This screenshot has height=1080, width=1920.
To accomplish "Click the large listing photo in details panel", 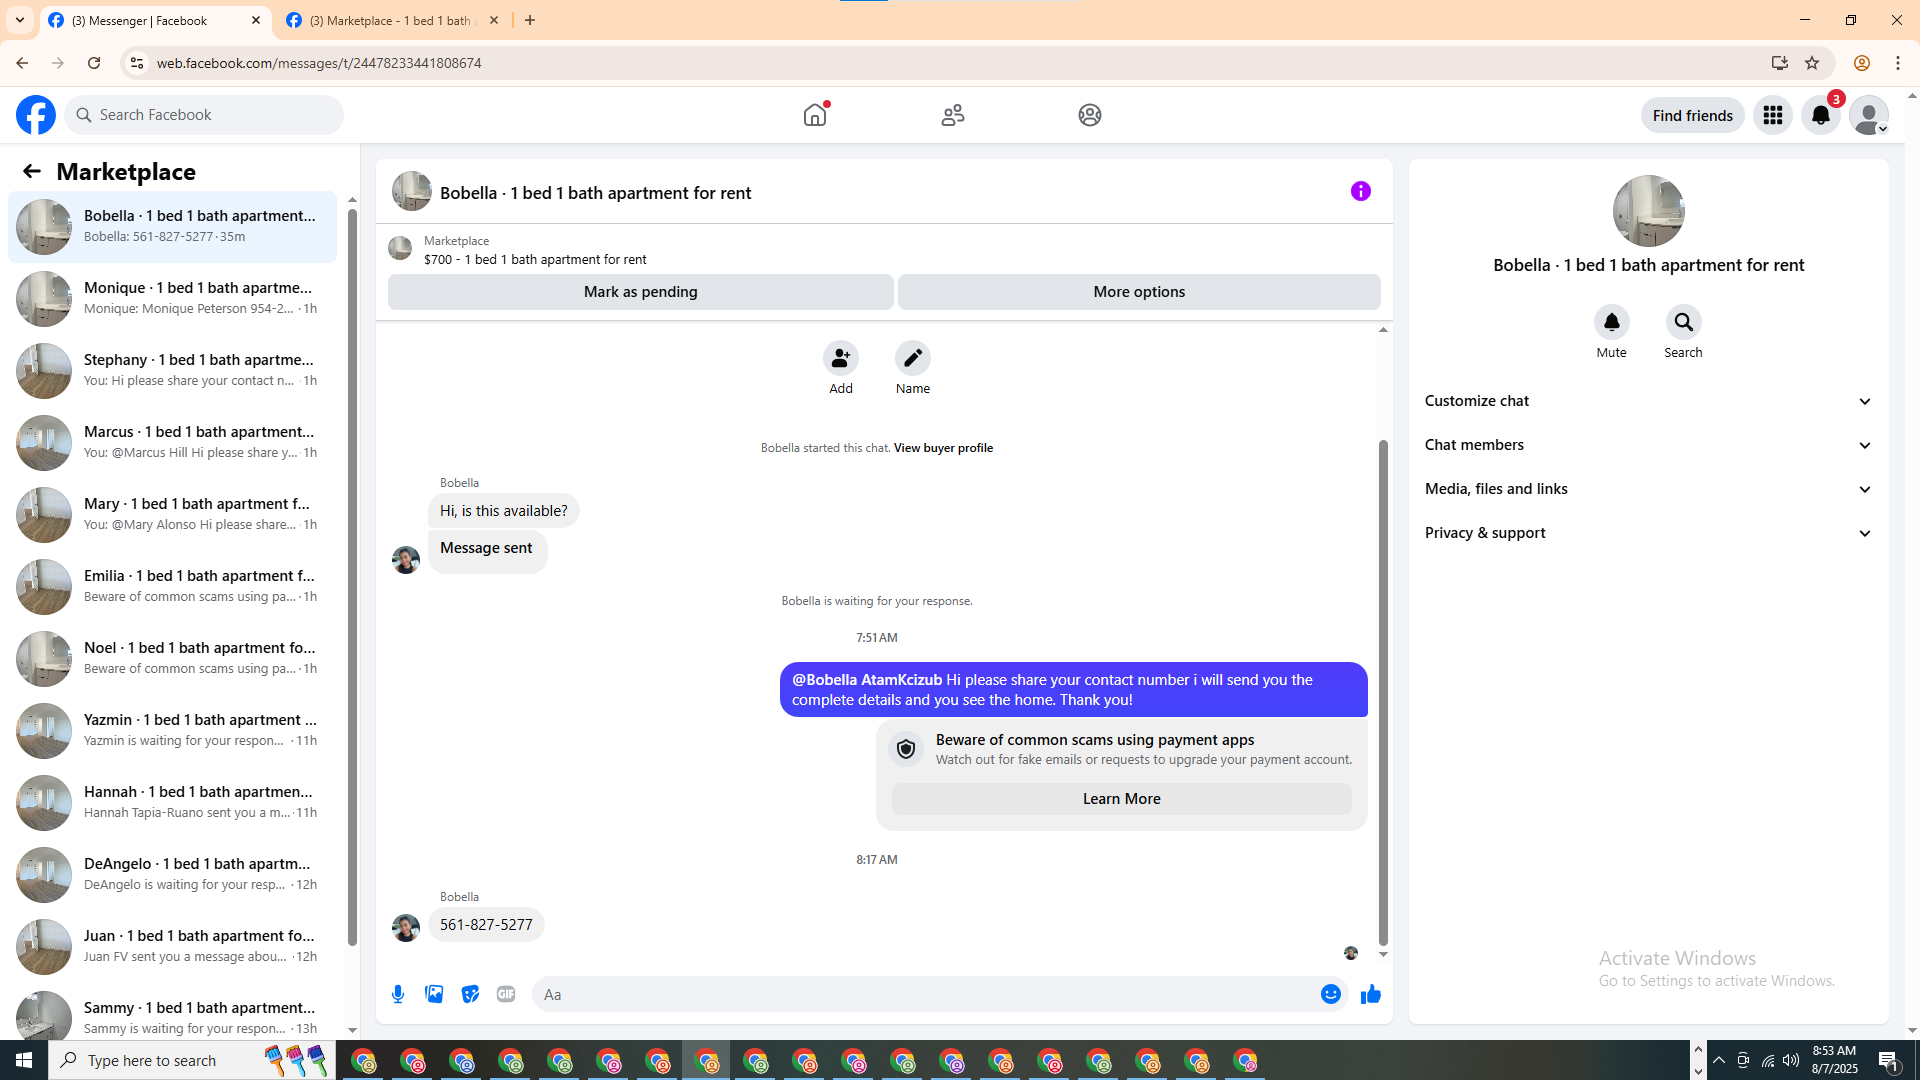I will click(x=1649, y=211).
